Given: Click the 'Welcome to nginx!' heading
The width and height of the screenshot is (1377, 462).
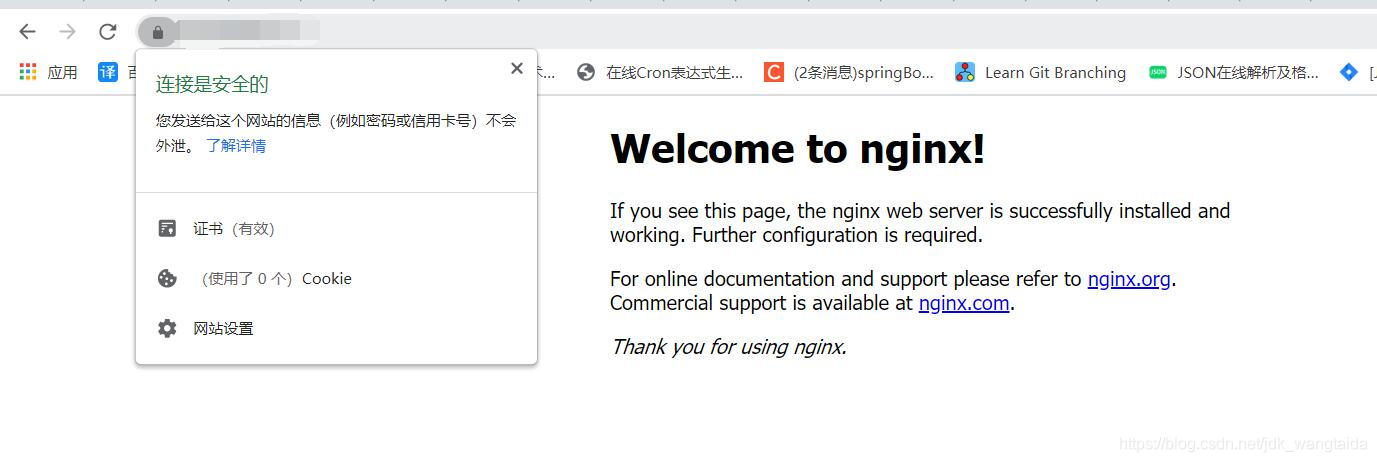Looking at the screenshot, I should pyautogui.click(x=798, y=149).
